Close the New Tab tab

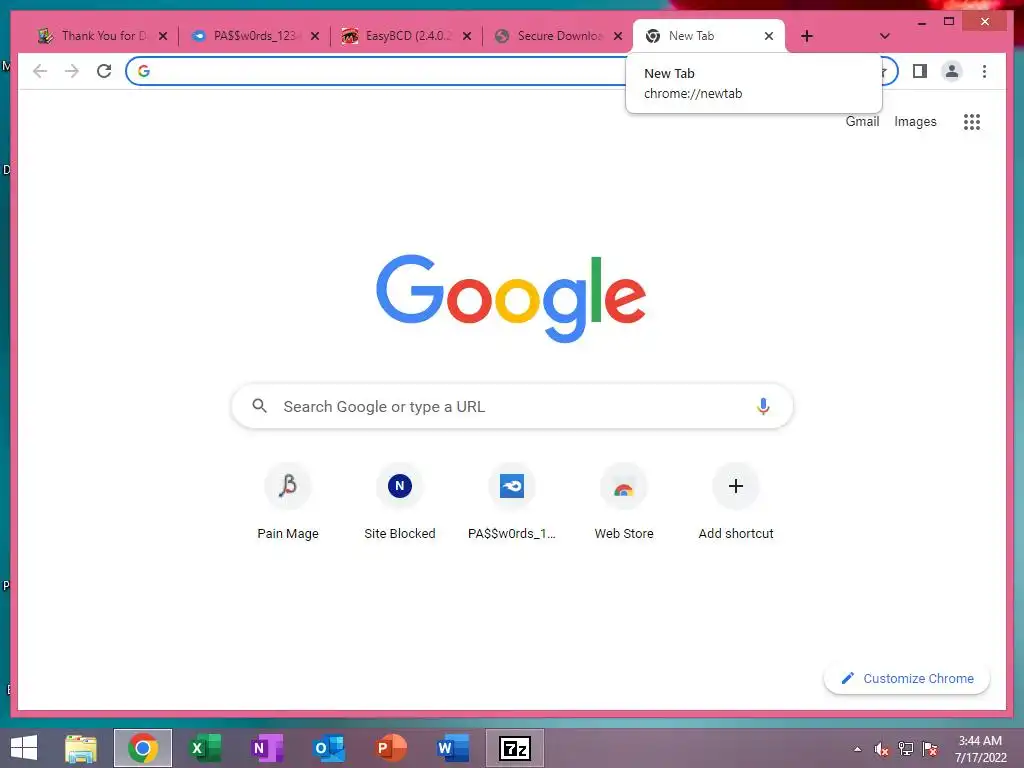click(769, 36)
